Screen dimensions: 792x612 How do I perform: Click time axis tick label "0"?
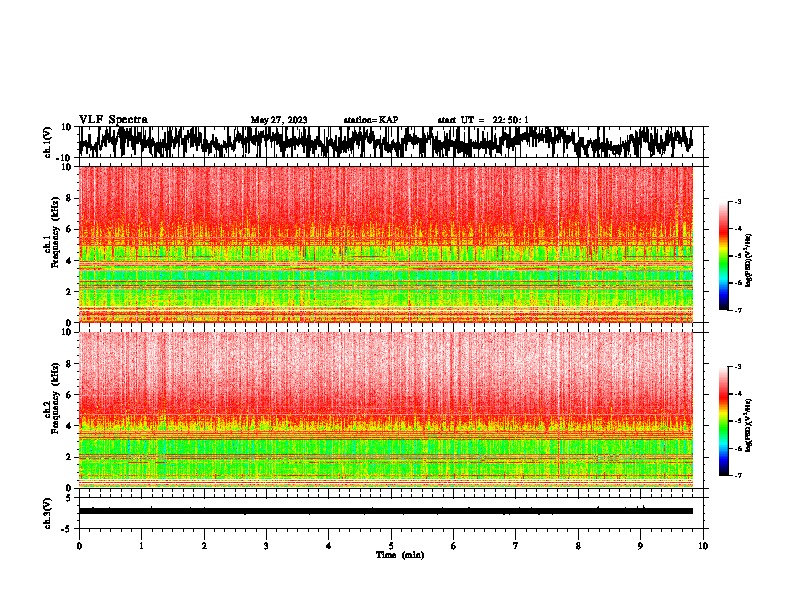click(x=79, y=546)
